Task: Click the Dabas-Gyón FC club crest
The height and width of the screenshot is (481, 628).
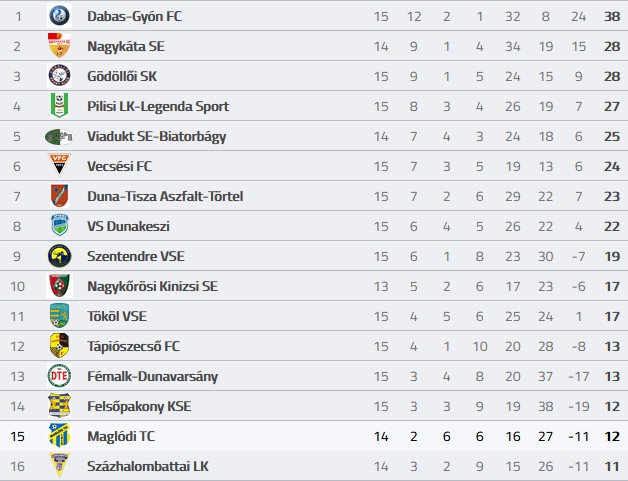Action: point(59,16)
